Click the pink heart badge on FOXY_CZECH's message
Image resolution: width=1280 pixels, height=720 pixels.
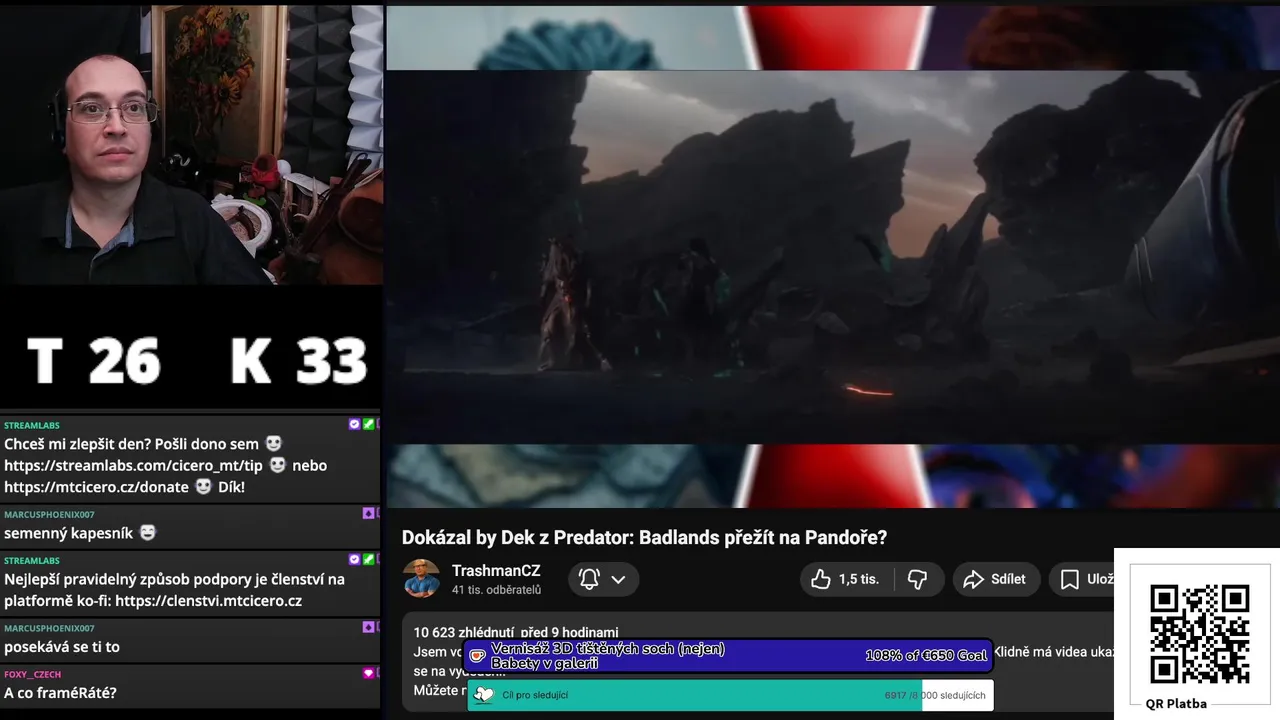[368, 673]
